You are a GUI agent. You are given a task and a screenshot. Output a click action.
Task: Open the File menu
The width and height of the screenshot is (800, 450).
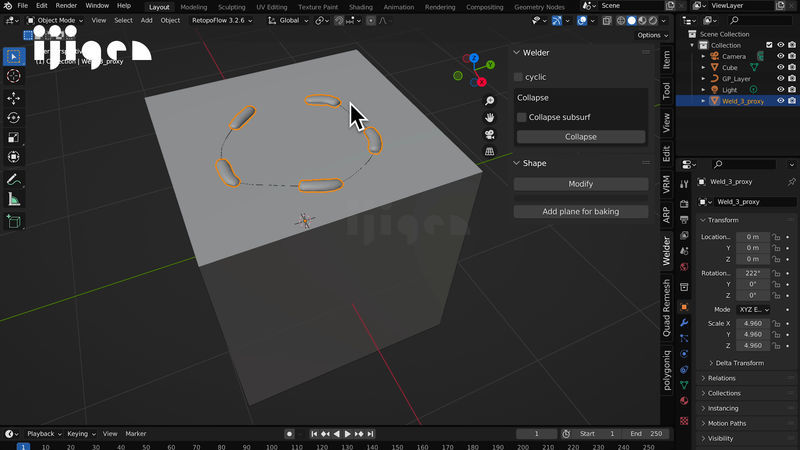pyautogui.click(x=22, y=6)
